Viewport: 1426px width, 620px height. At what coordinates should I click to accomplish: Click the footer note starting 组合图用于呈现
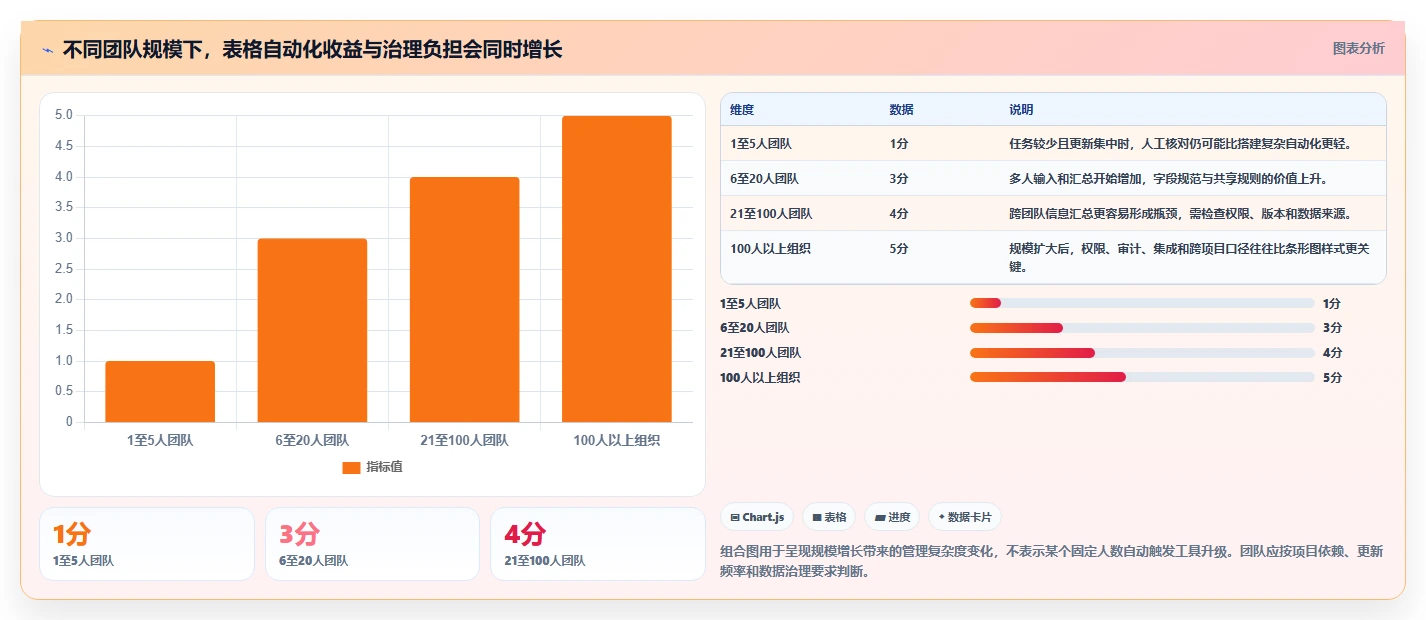[1052, 563]
